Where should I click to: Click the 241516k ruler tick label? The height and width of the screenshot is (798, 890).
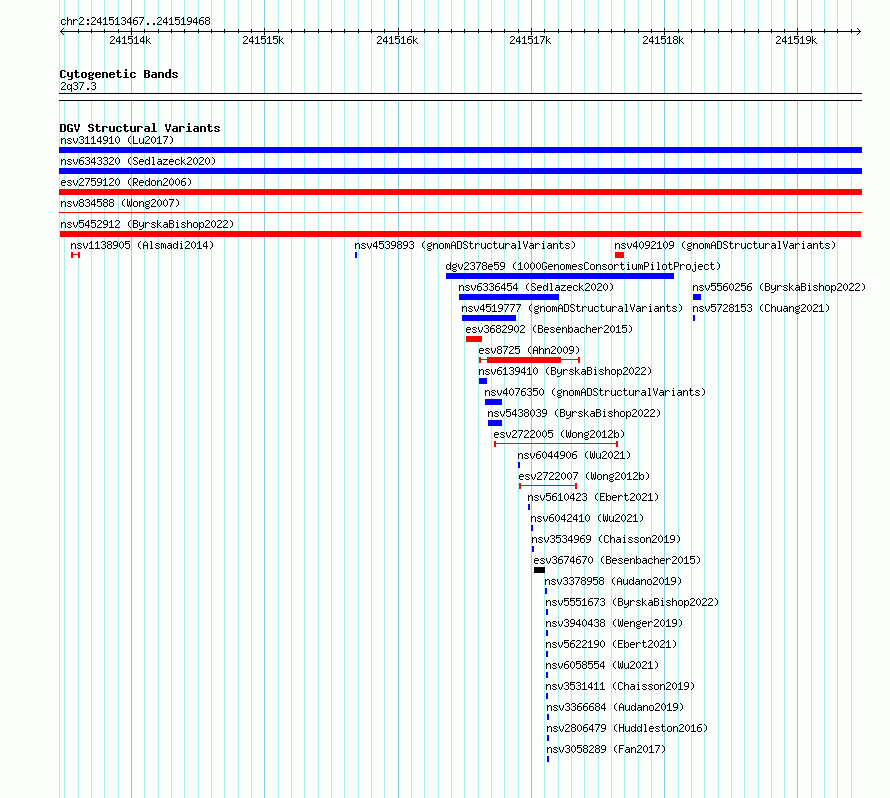tap(397, 40)
